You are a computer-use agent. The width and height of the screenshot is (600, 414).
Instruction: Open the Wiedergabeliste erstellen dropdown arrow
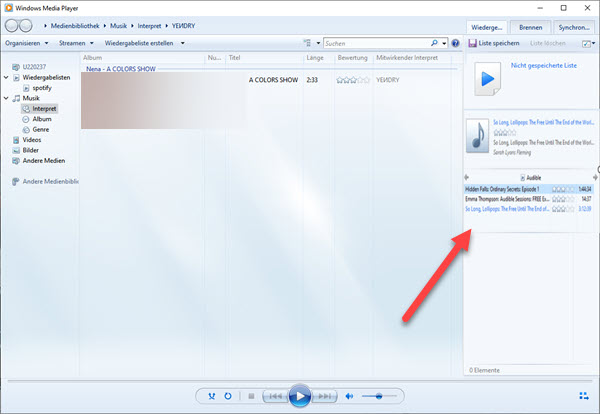(x=183, y=43)
